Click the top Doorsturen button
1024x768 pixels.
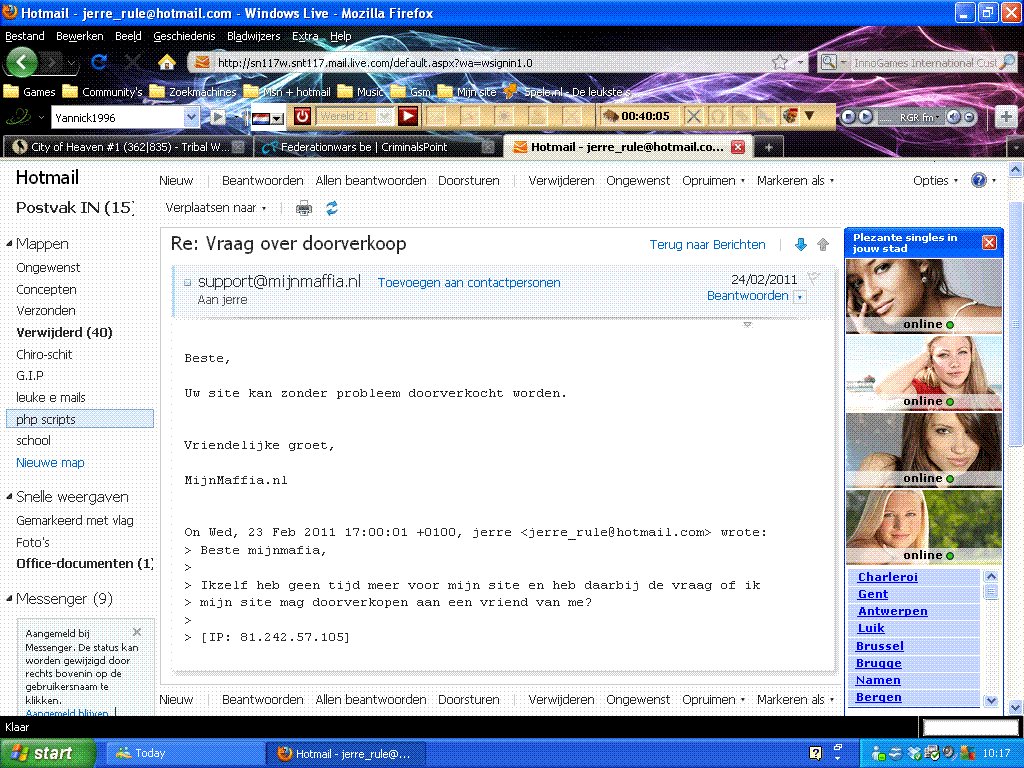pyautogui.click(x=469, y=180)
